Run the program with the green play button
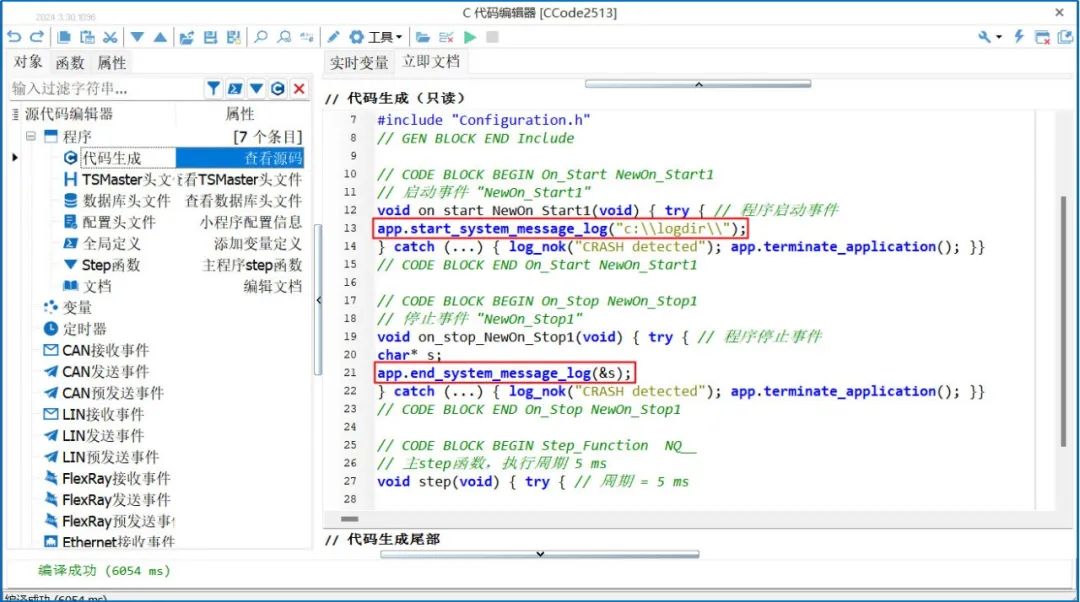Viewport: 1080px width, 602px height. pos(470,37)
